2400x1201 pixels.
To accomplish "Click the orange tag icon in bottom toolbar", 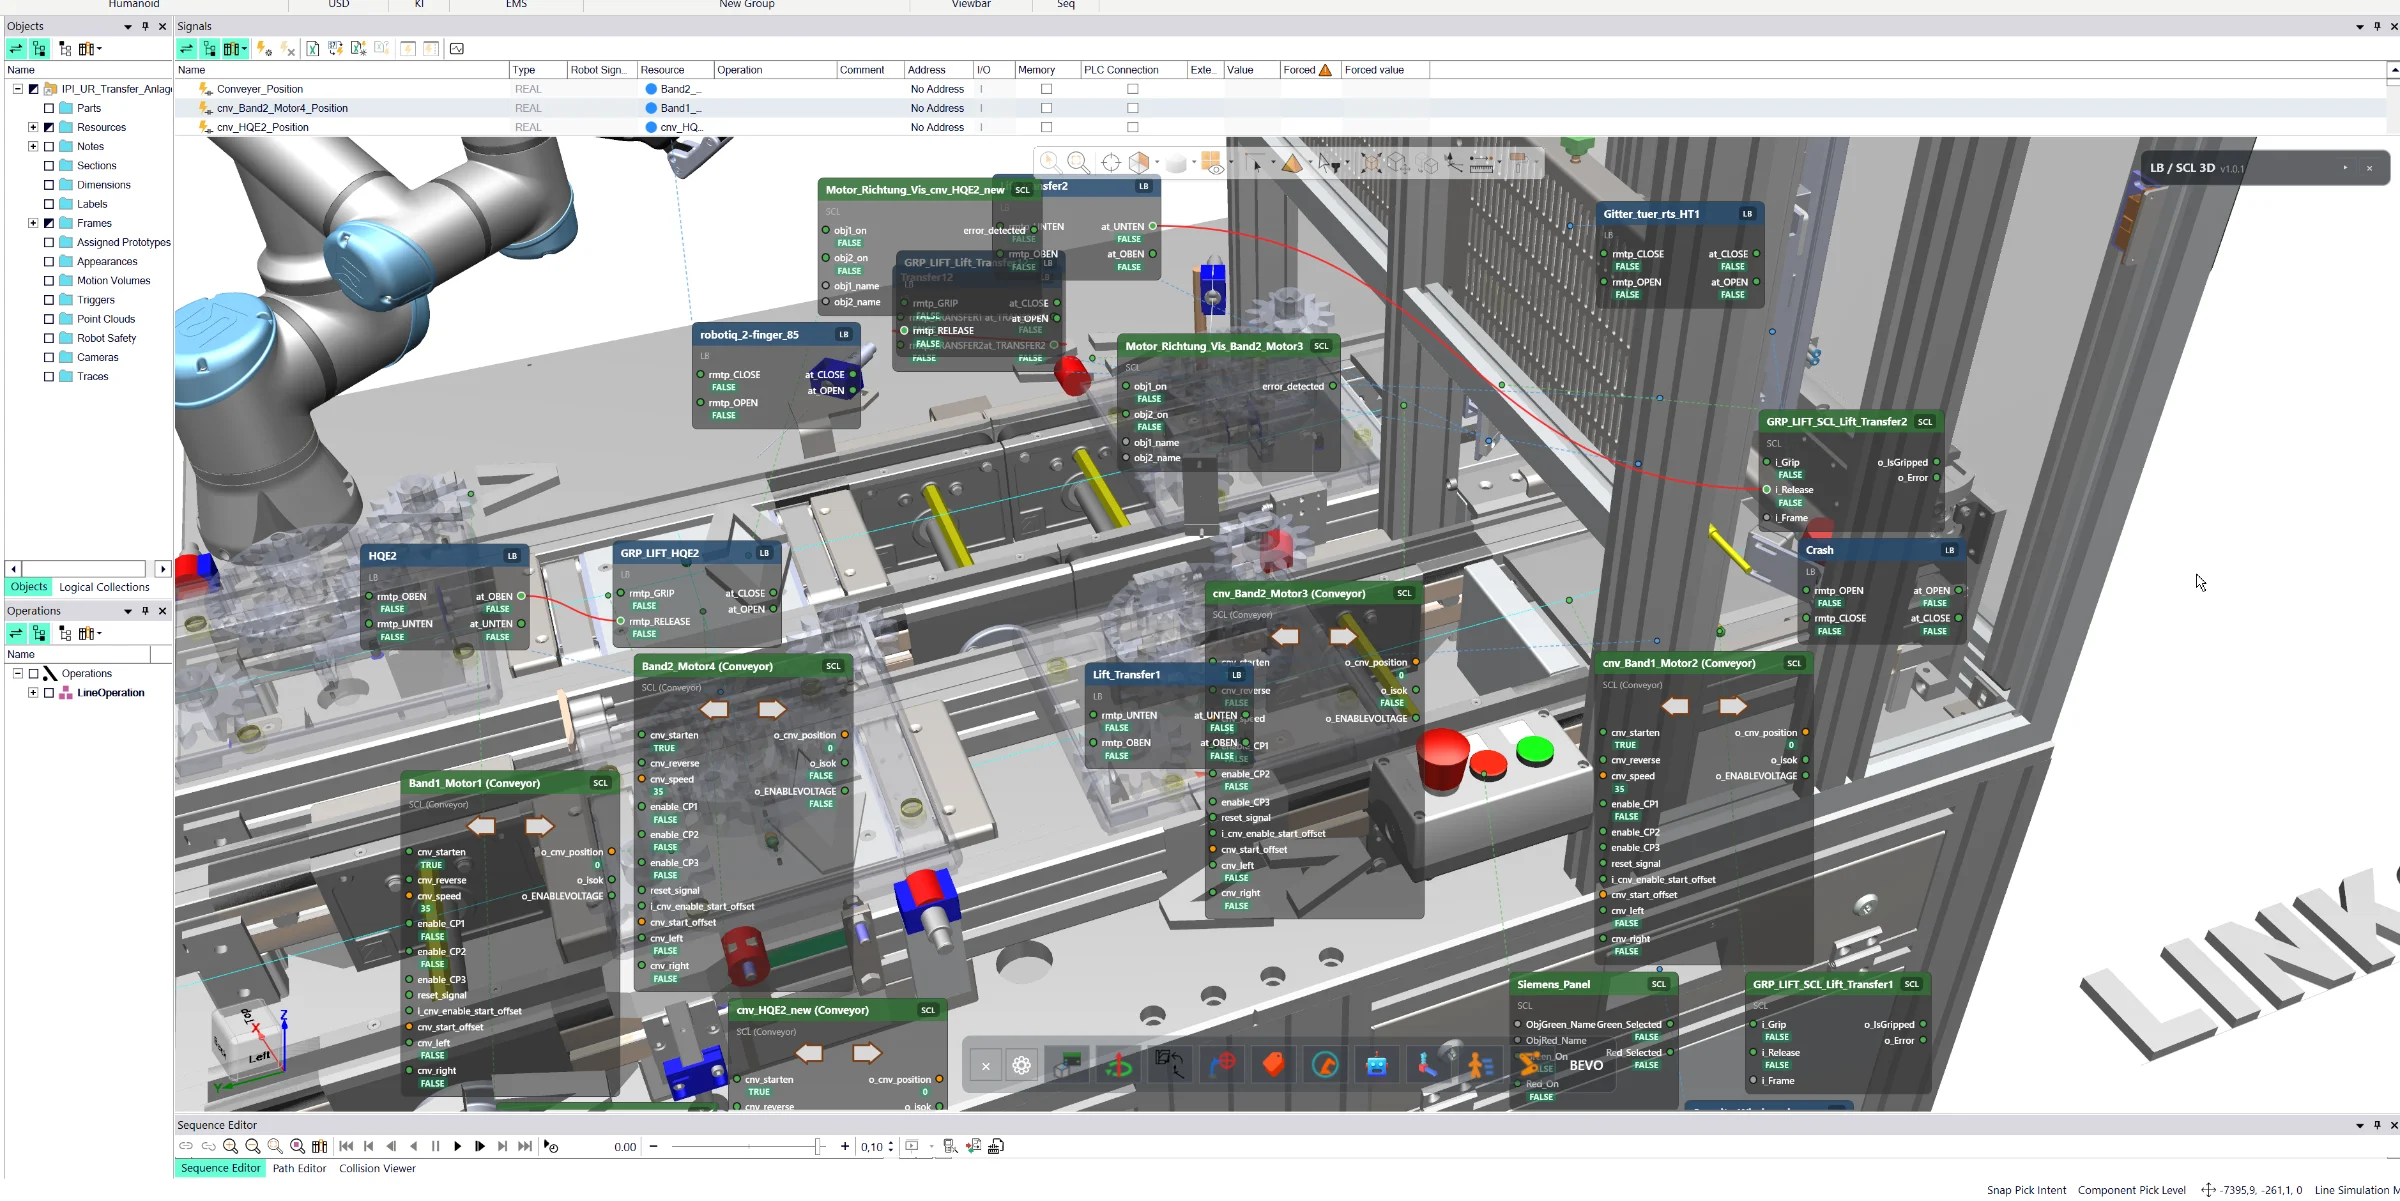I will tap(1273, 1065).
